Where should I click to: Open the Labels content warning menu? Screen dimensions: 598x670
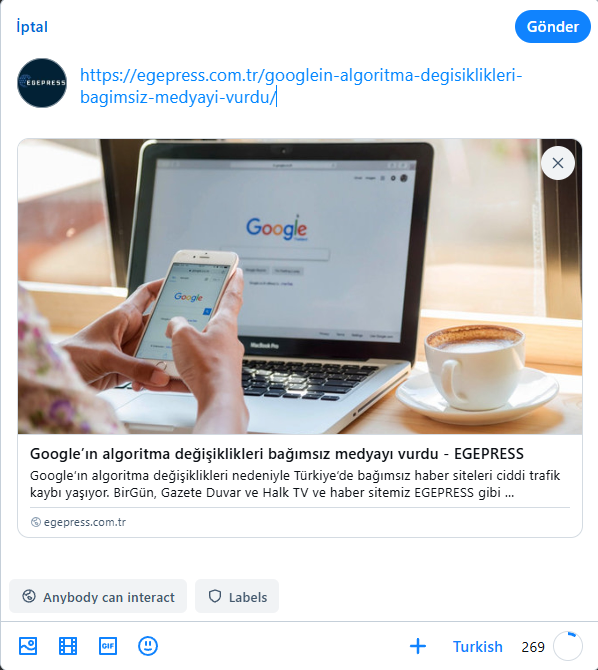point(237,596)
